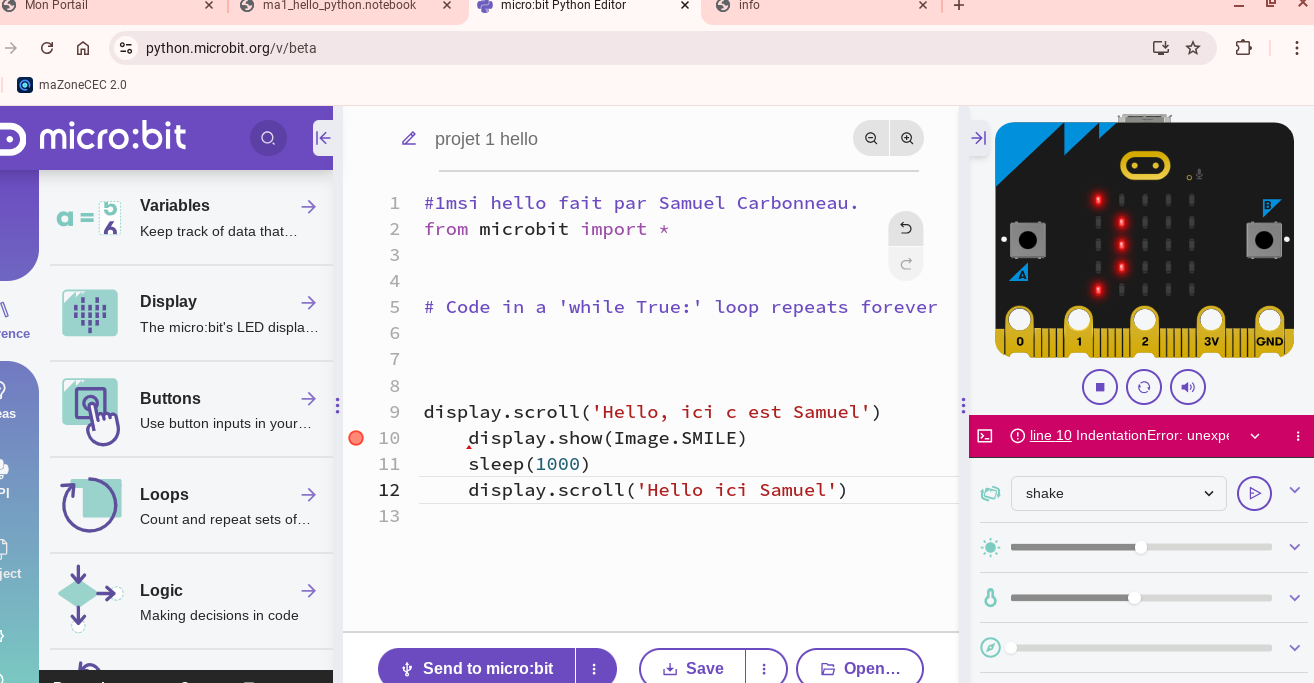1314x683 pixels.
Task: Open serial panel more options menu
Action: pos(1298,436)
